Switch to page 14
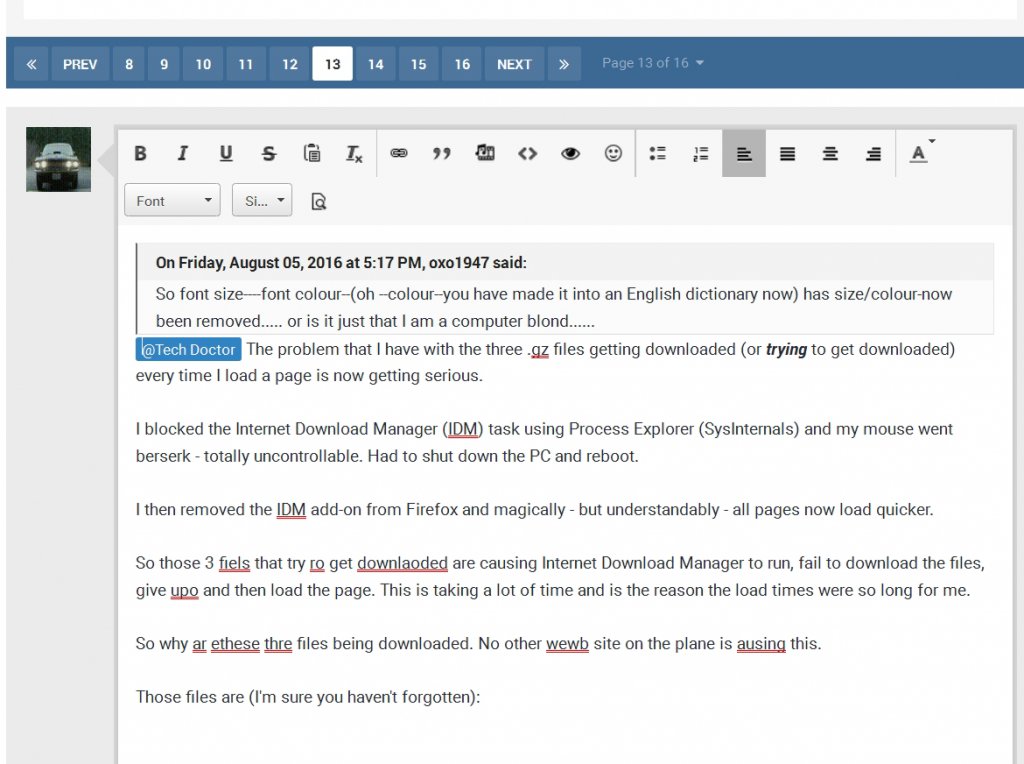Image resolution: width=1024 pixels, height=764 pixels. pos(375,63)
